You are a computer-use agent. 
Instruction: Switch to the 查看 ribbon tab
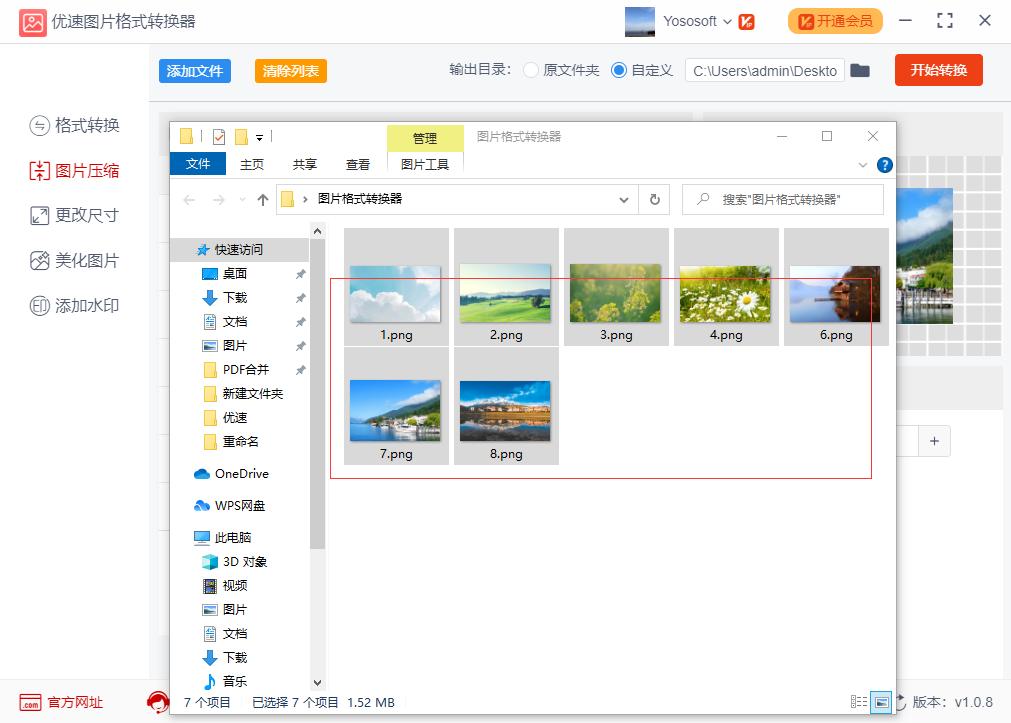357,165
